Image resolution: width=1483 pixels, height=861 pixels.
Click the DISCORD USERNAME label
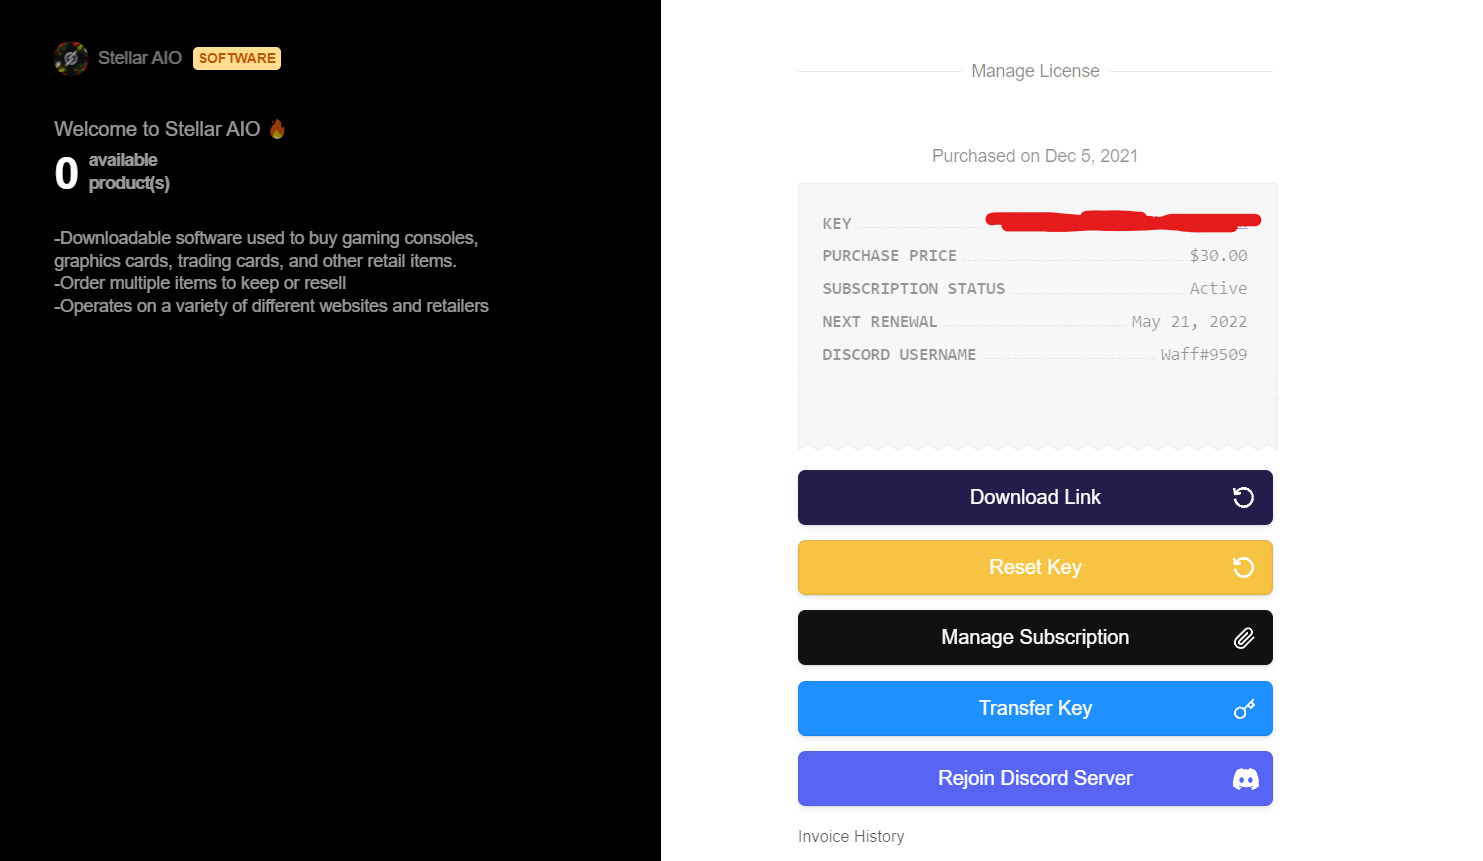pos(899,355)
